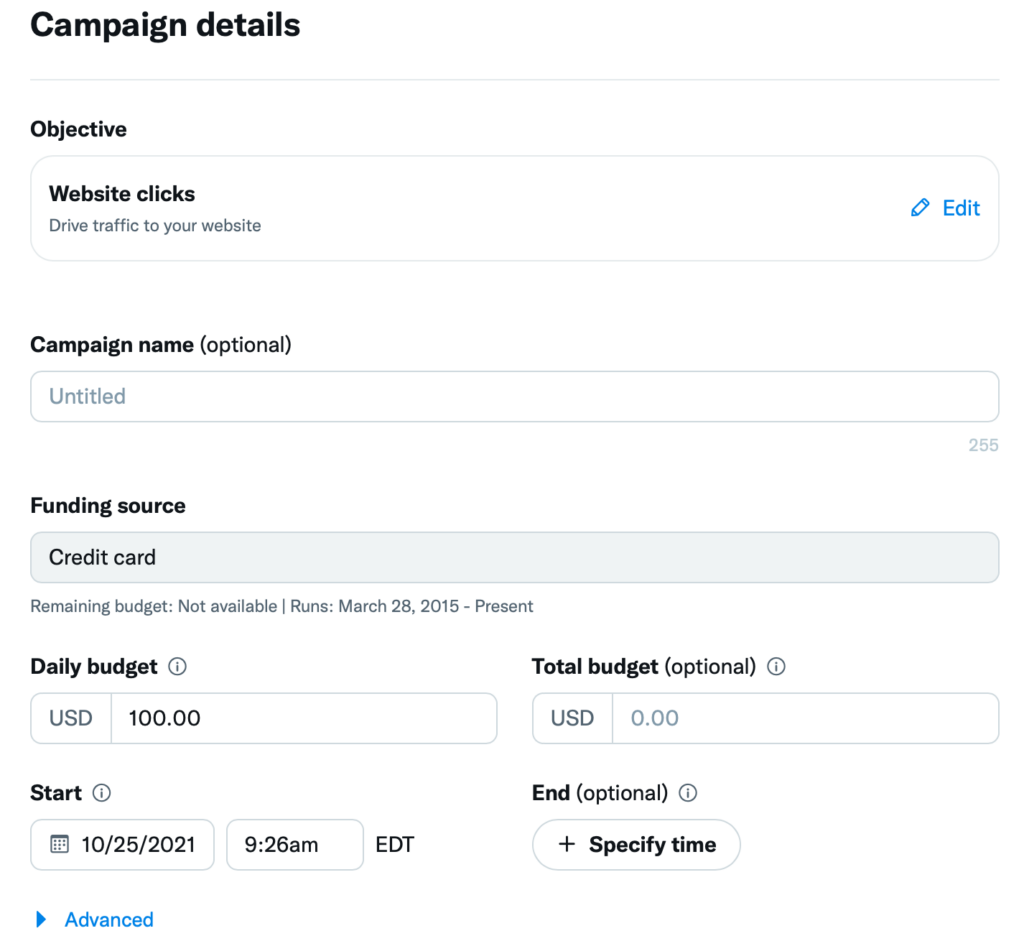This screenshot has width=1024, height=941.
Task: Click the Specify time button for End
Action: click(x=636, y=845)
